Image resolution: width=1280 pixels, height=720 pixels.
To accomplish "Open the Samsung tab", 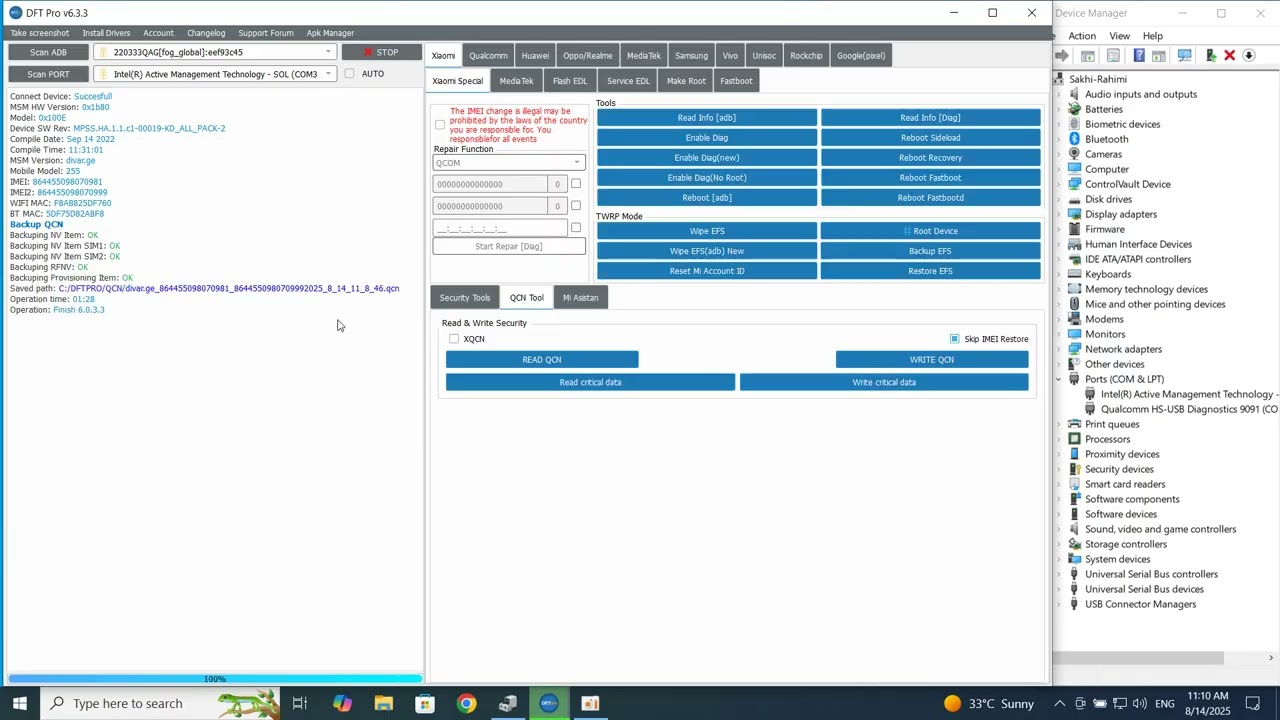I will 691,56.
